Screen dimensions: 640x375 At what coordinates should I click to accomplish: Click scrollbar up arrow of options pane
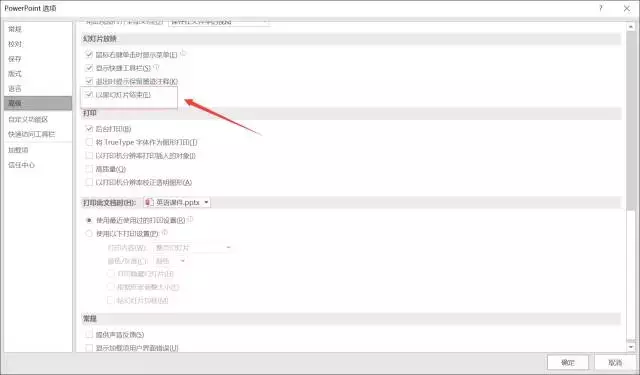click(x=631, y=27)
